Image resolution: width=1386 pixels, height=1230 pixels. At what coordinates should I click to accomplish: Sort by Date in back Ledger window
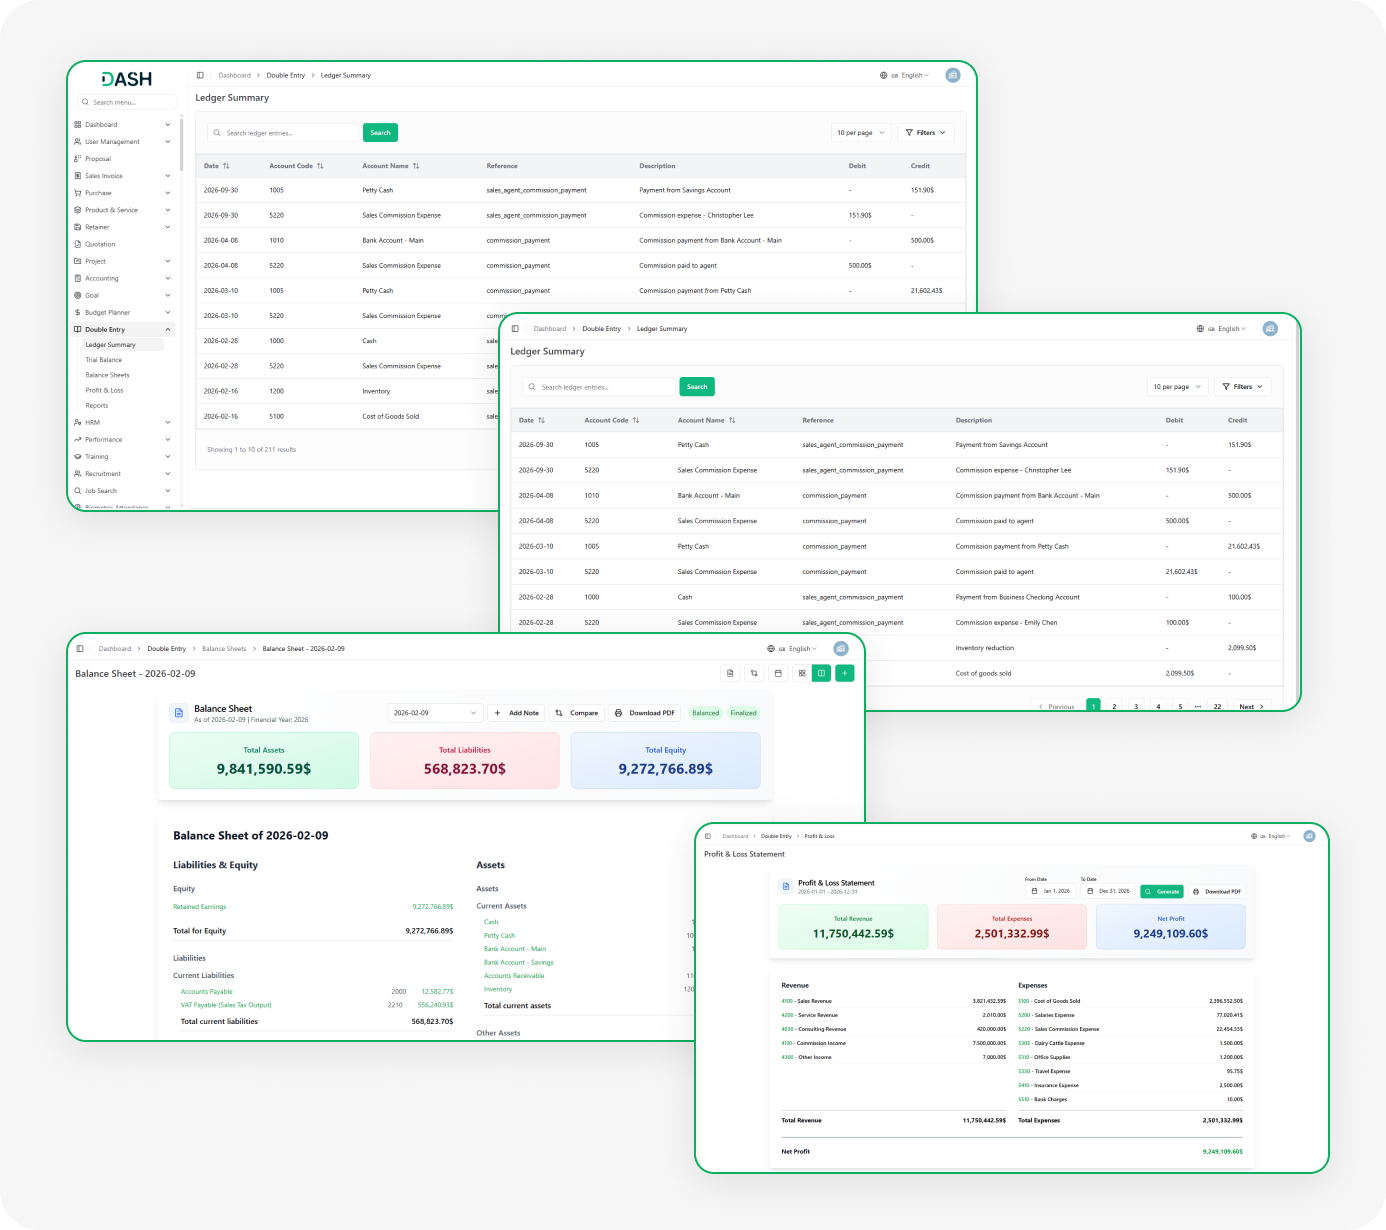217,166
